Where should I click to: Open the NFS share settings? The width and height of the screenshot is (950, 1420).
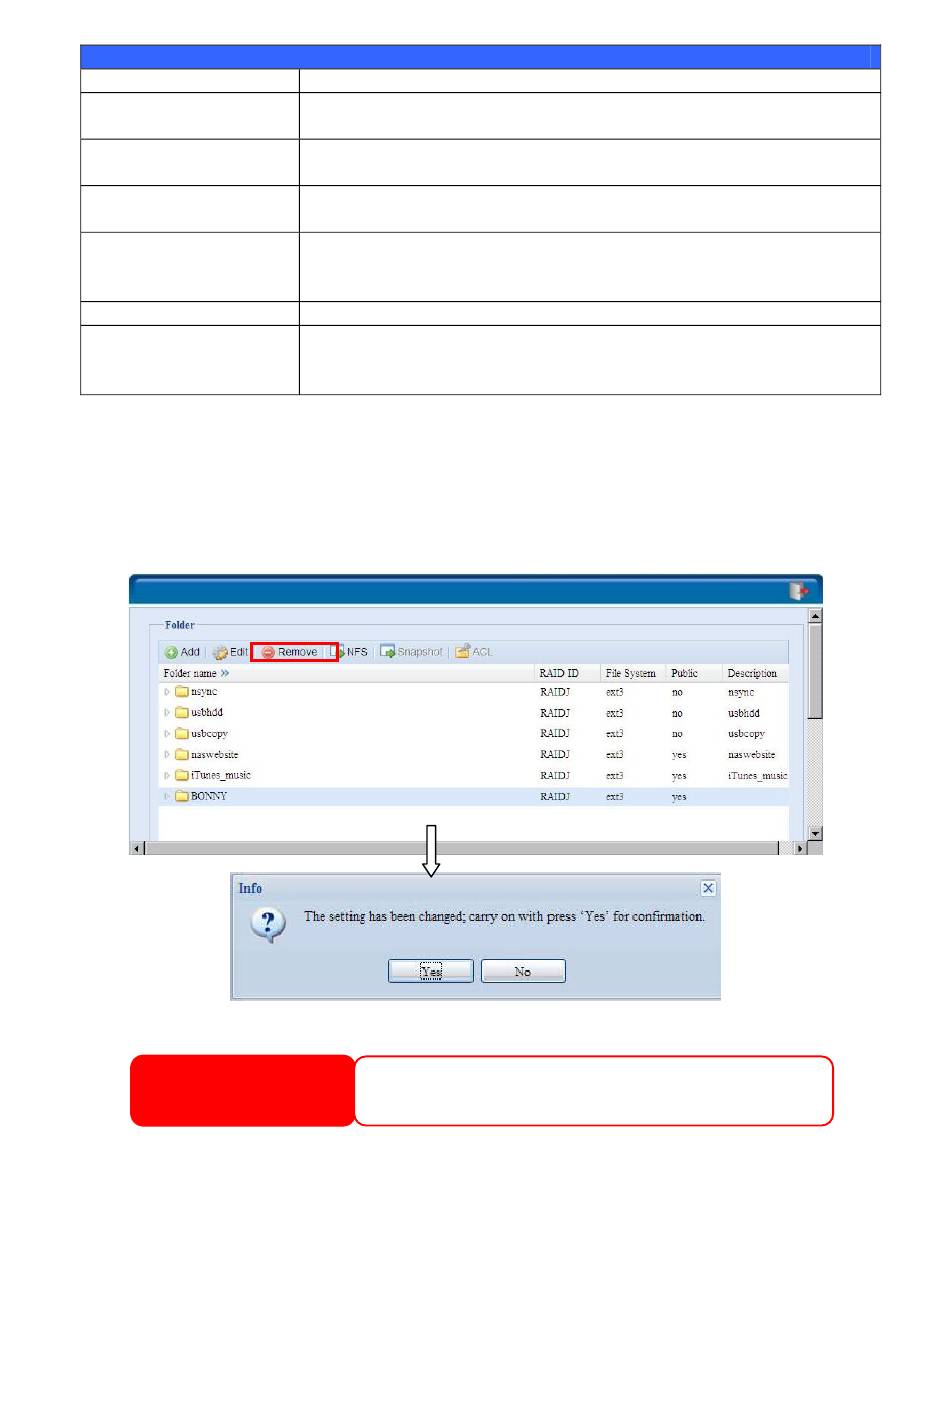point(350,652)
